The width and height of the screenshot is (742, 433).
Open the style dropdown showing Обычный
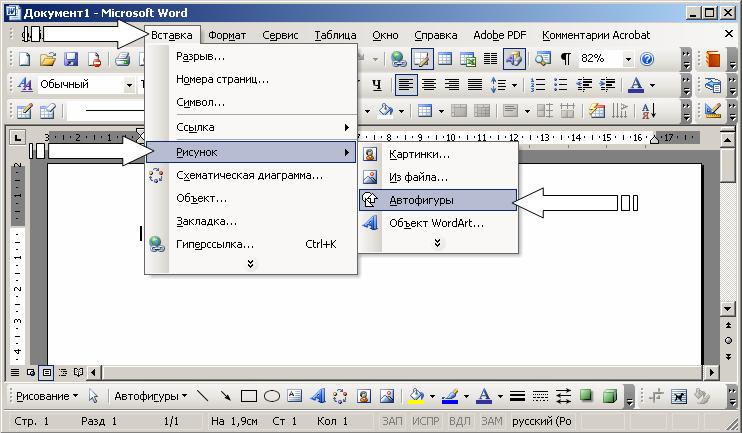click(130, 85)
